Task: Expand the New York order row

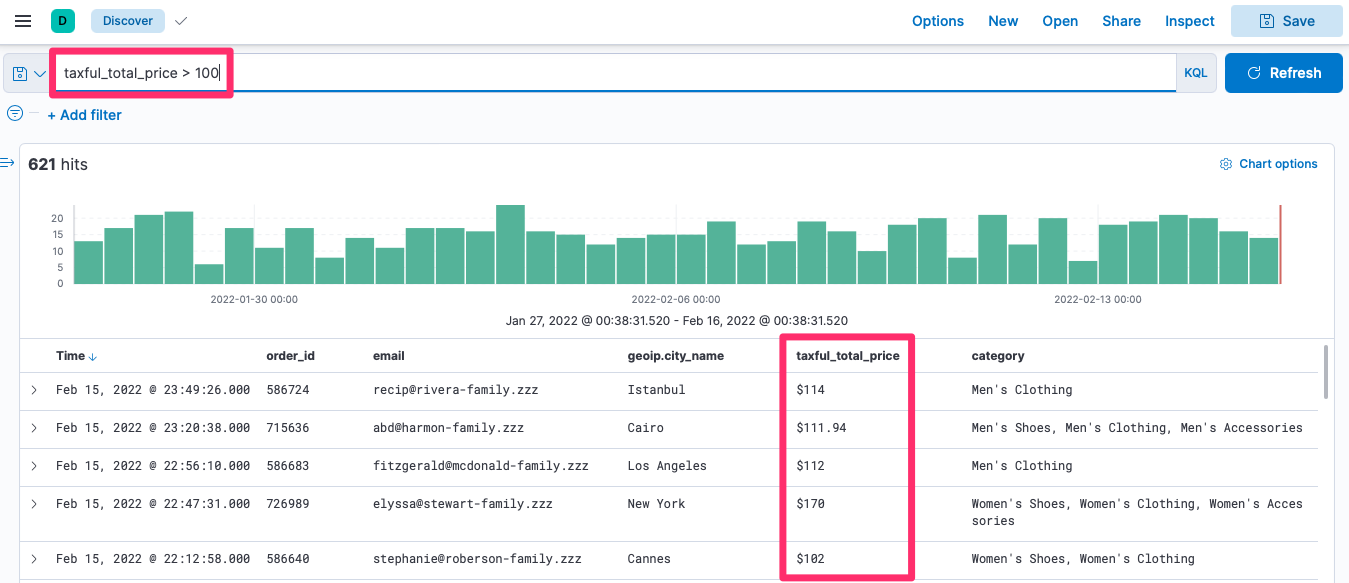Action: click(34, 504)
